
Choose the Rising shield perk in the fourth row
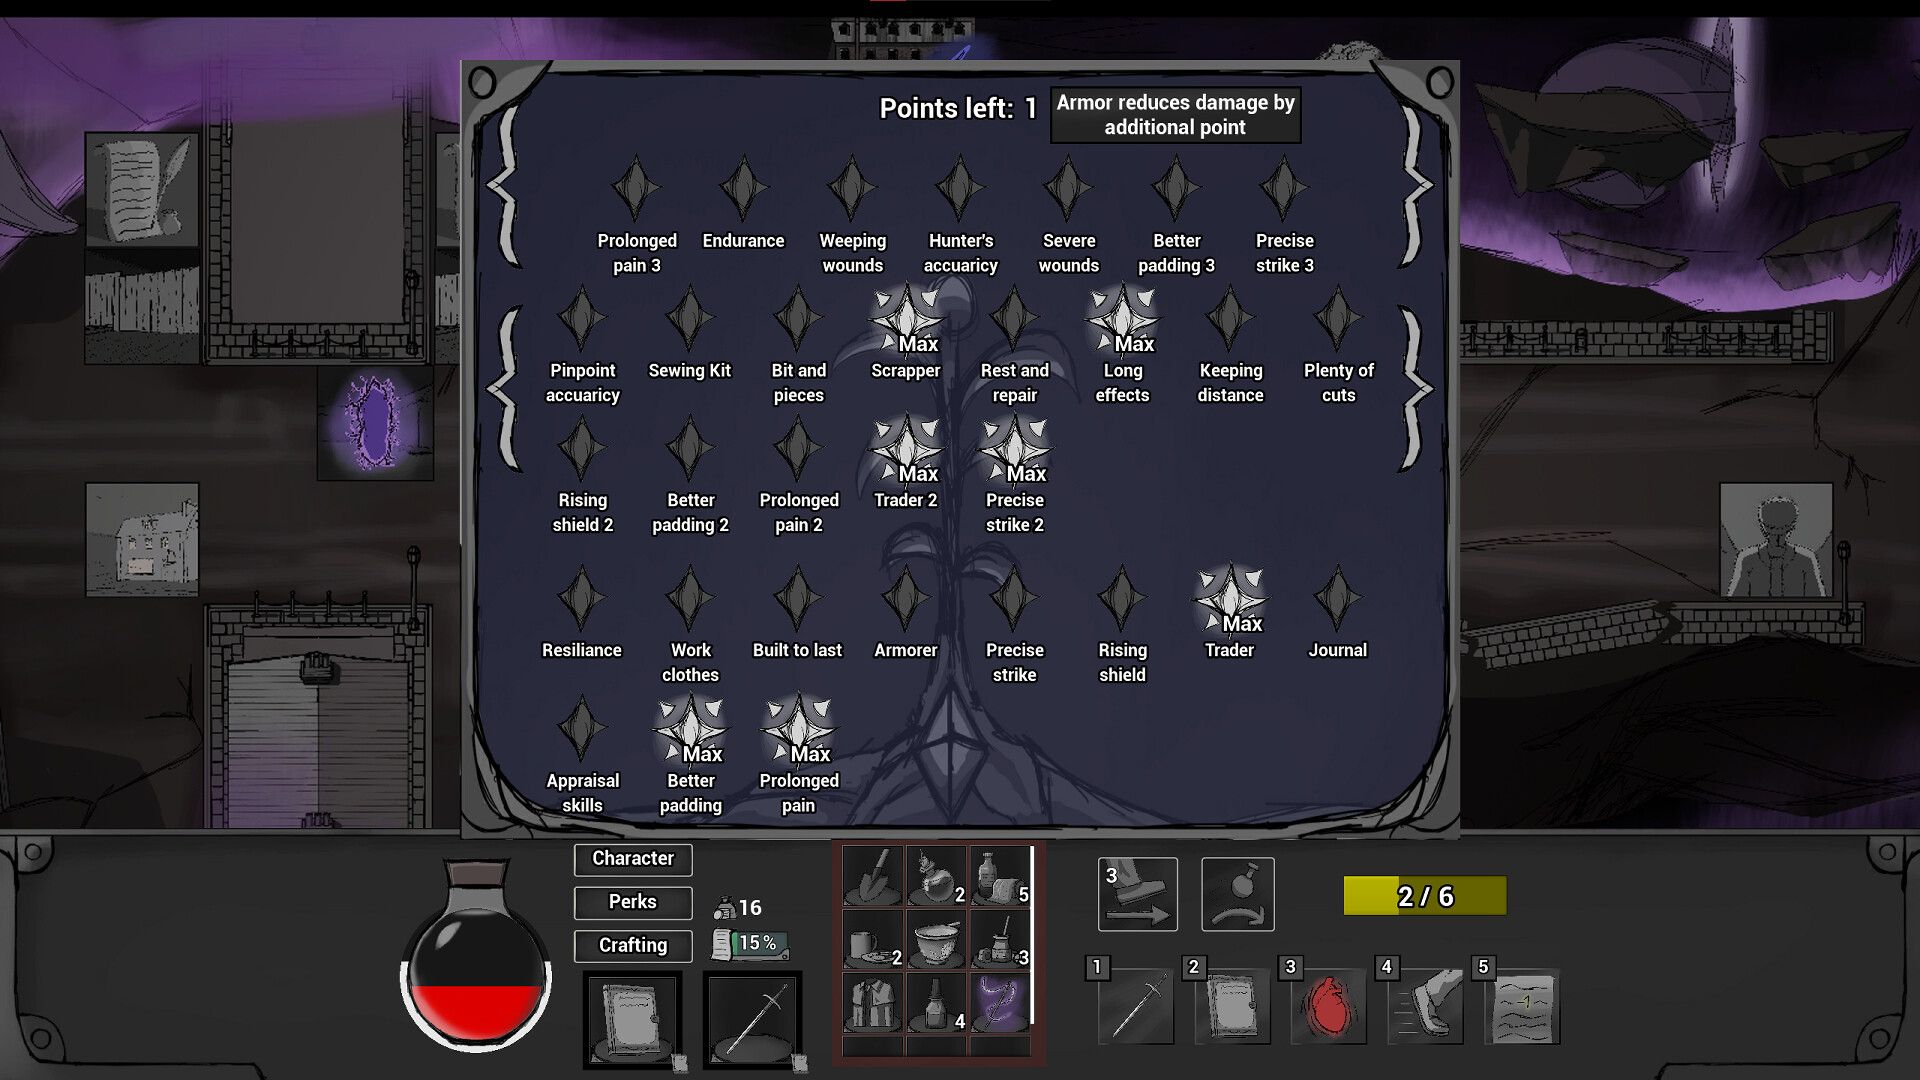(1122, 598)
